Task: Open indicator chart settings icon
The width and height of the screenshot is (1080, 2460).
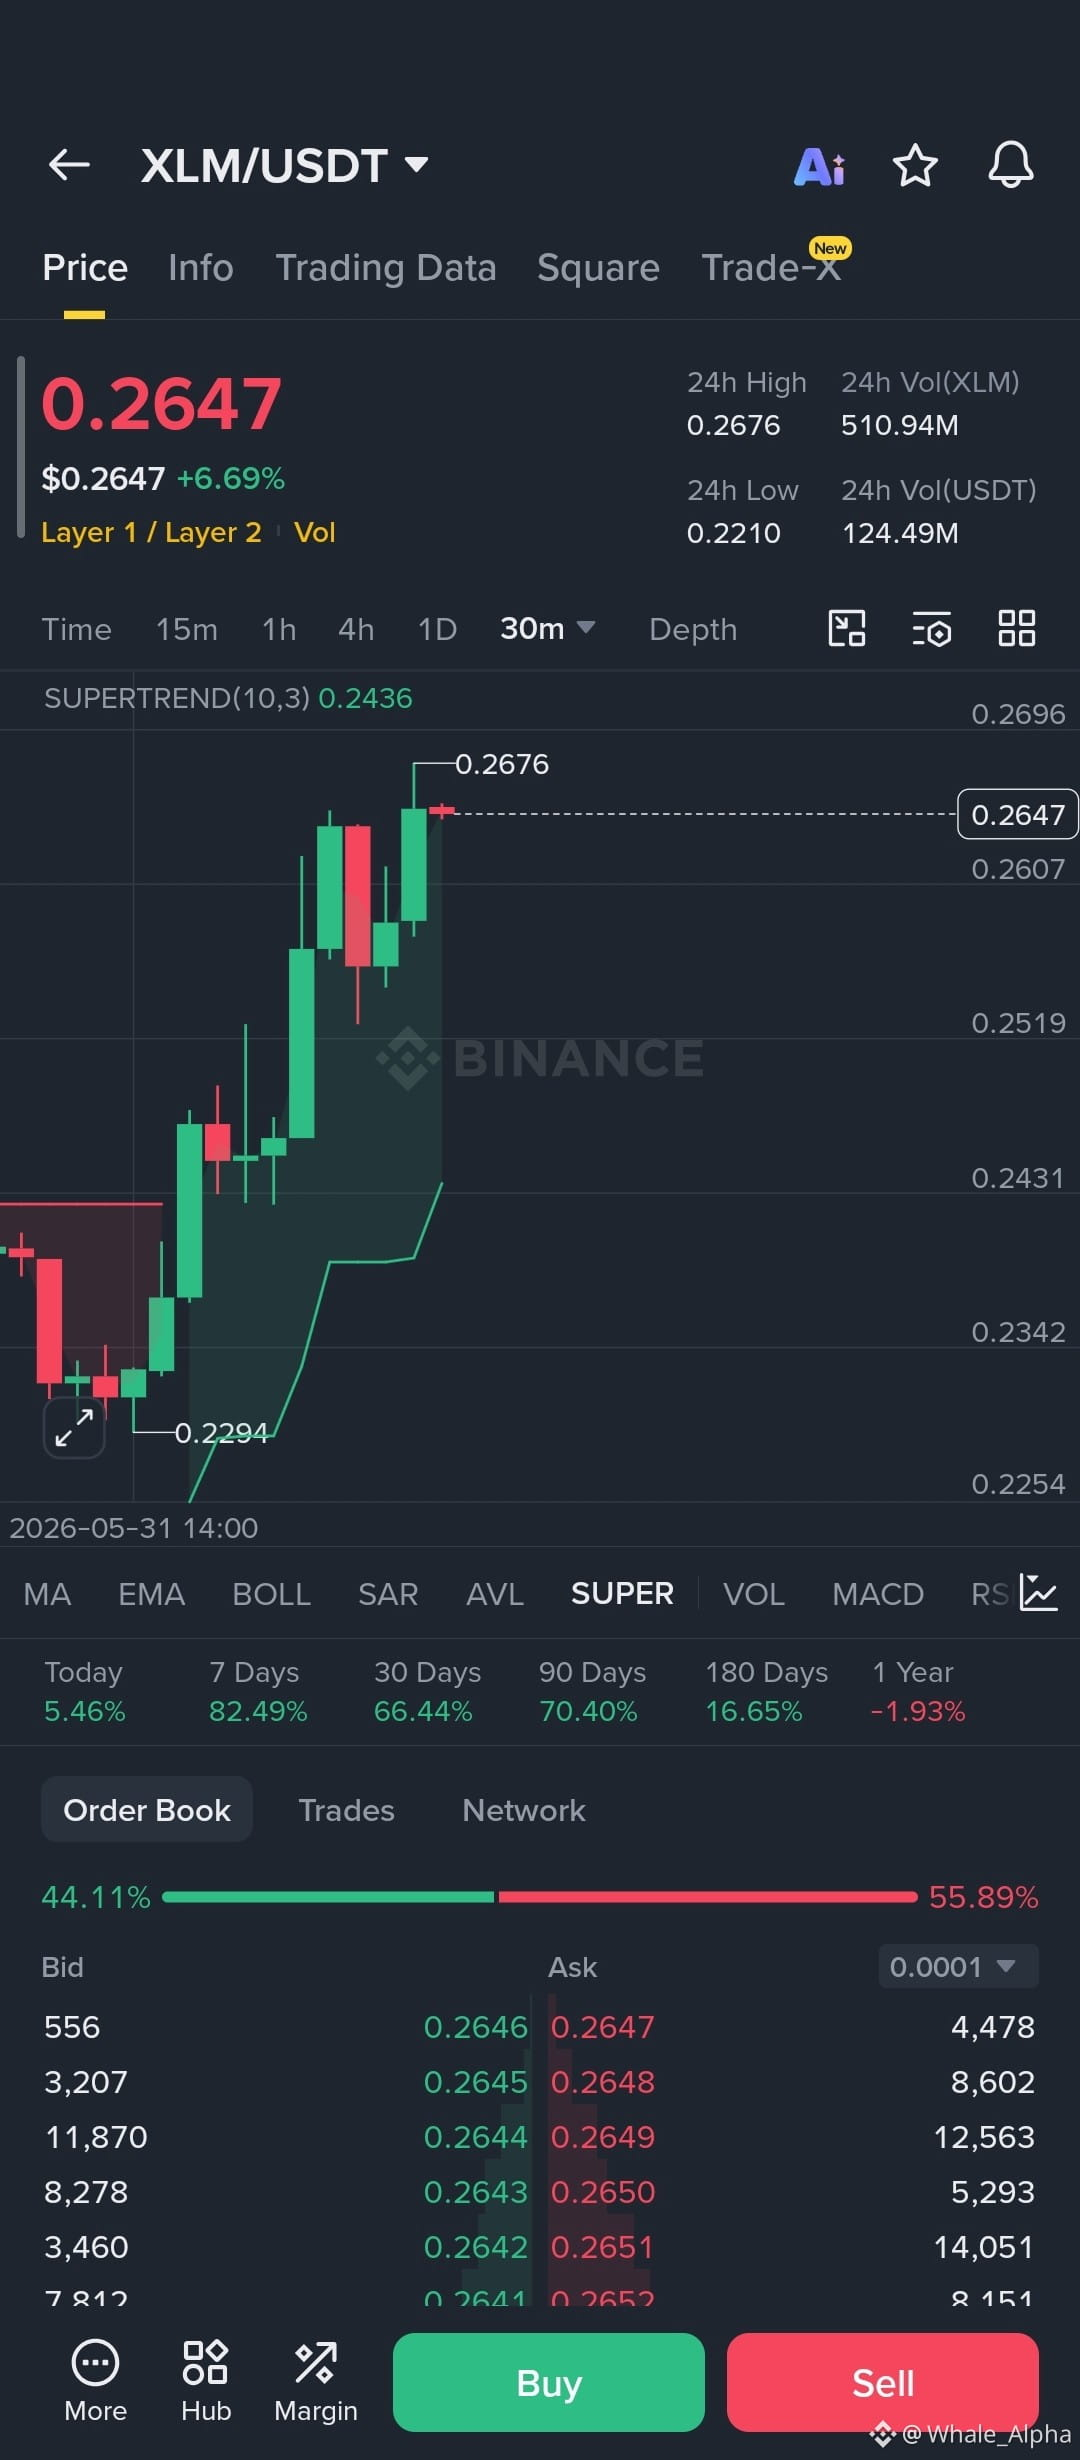Action: [x=1039, y=1592]
